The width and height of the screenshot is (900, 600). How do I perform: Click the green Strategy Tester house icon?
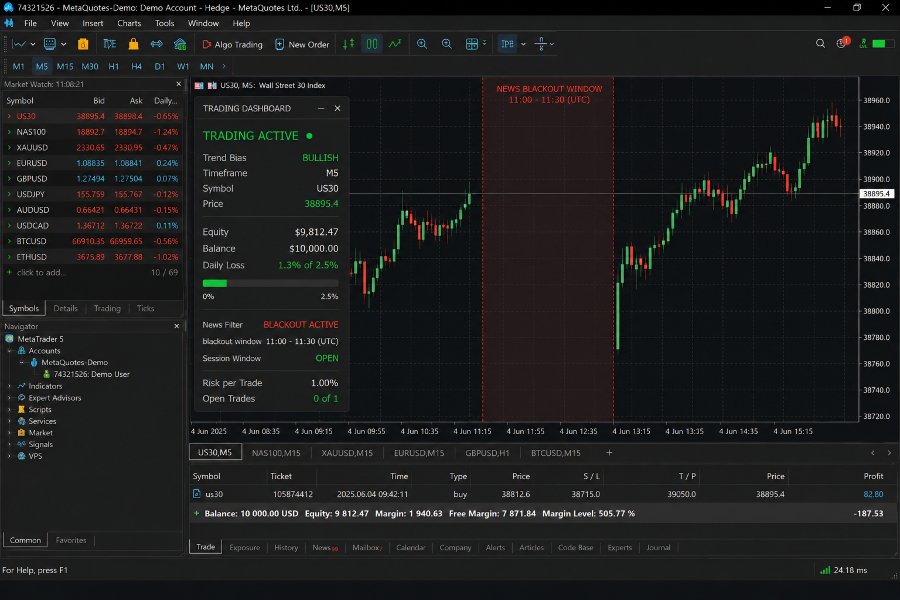coord(180,44)
